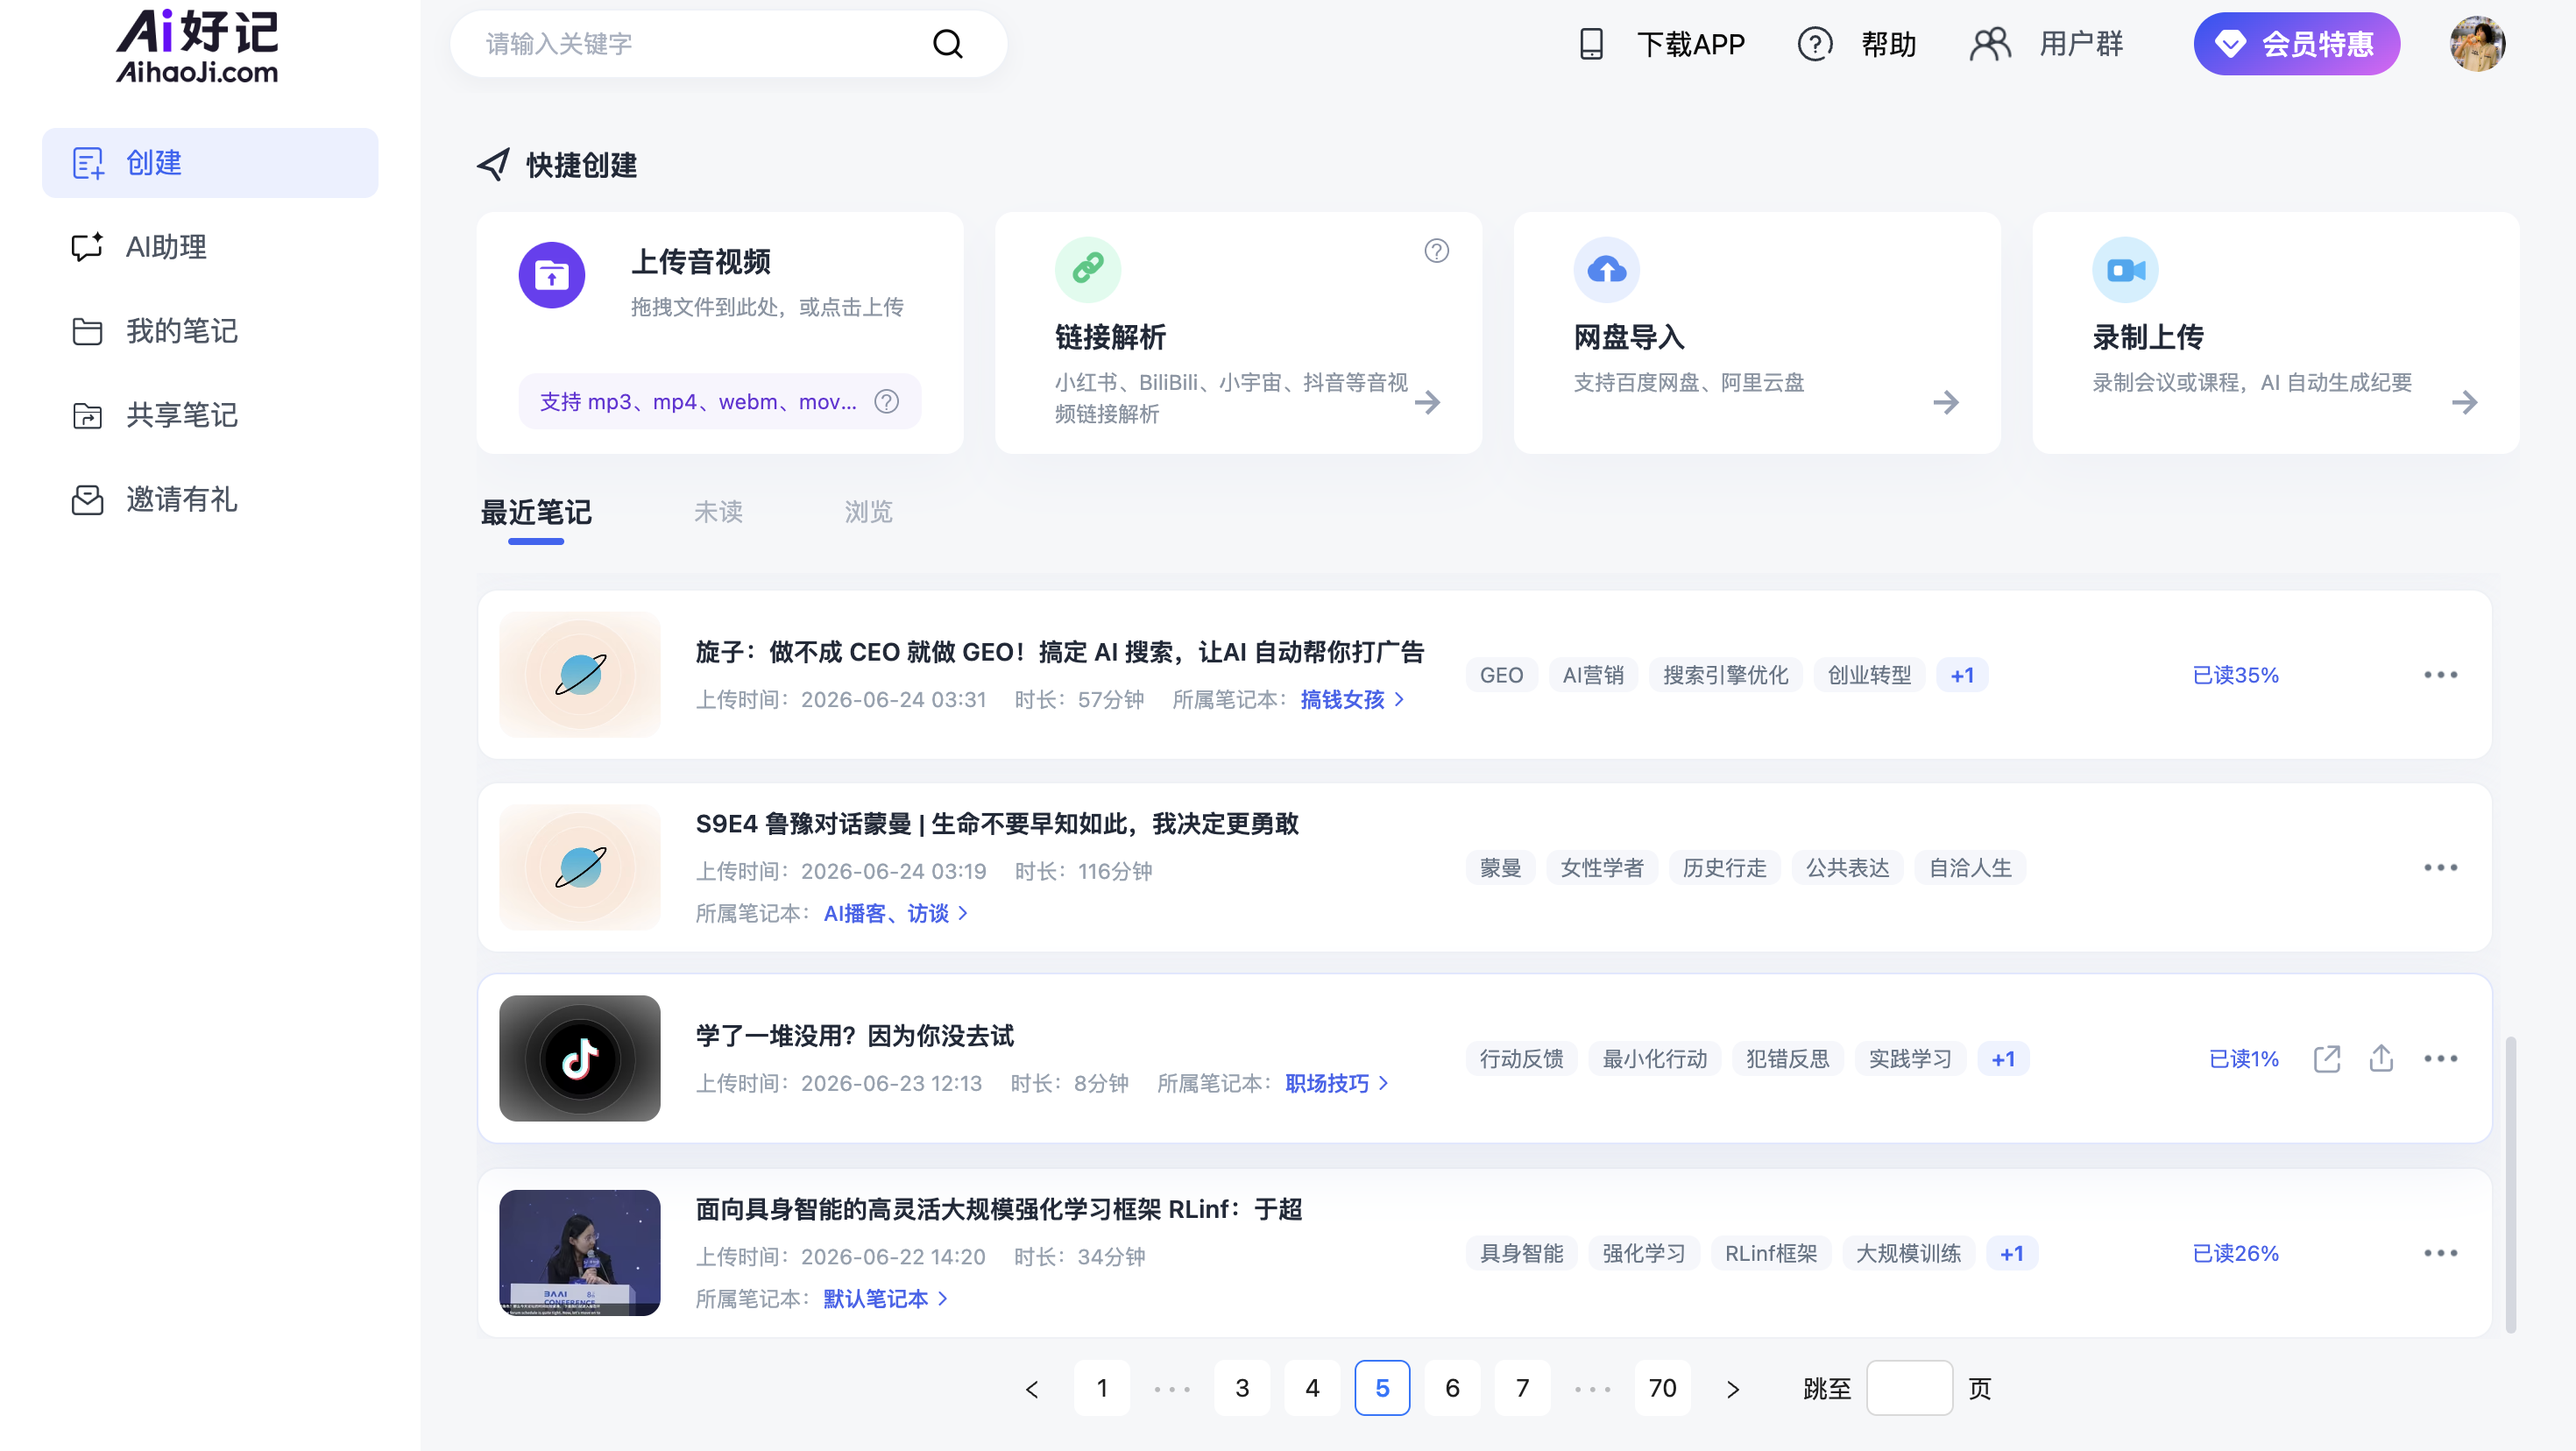Click the 最小化行动 tag
2576x1451 pixels.
1654,1059
